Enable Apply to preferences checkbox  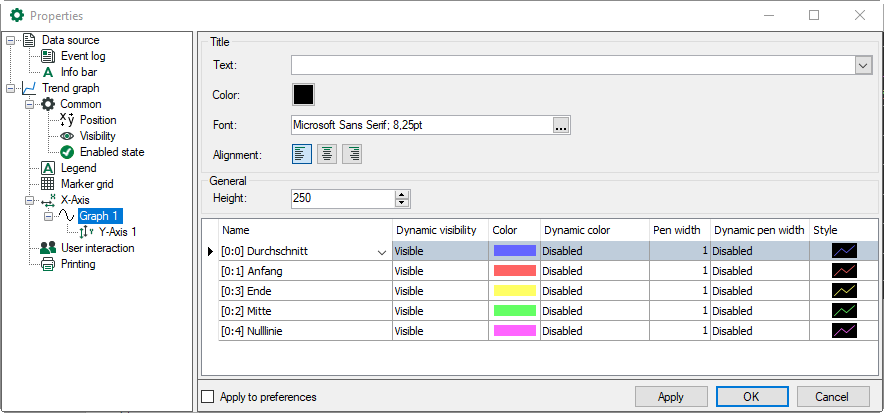pos(208,397)
